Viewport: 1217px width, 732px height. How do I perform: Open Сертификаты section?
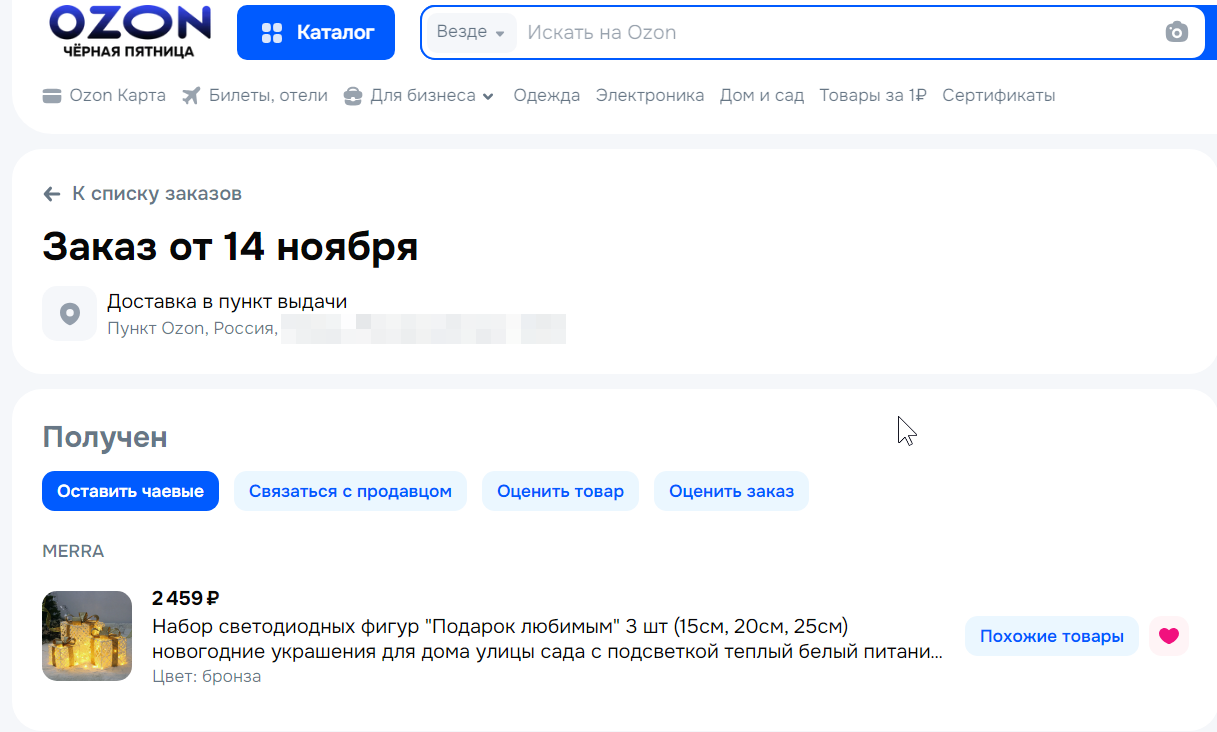click(999, 96)
